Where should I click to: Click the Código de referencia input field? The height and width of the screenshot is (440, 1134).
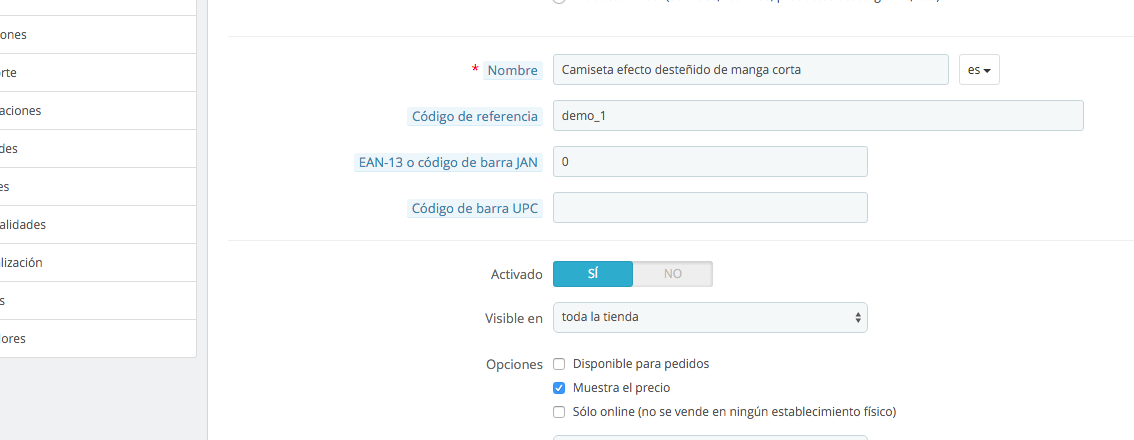point(818,115)
